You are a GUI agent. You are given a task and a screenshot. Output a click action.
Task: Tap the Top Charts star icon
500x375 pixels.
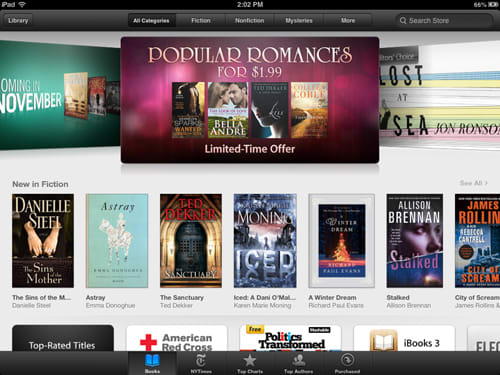pos(250,360)
